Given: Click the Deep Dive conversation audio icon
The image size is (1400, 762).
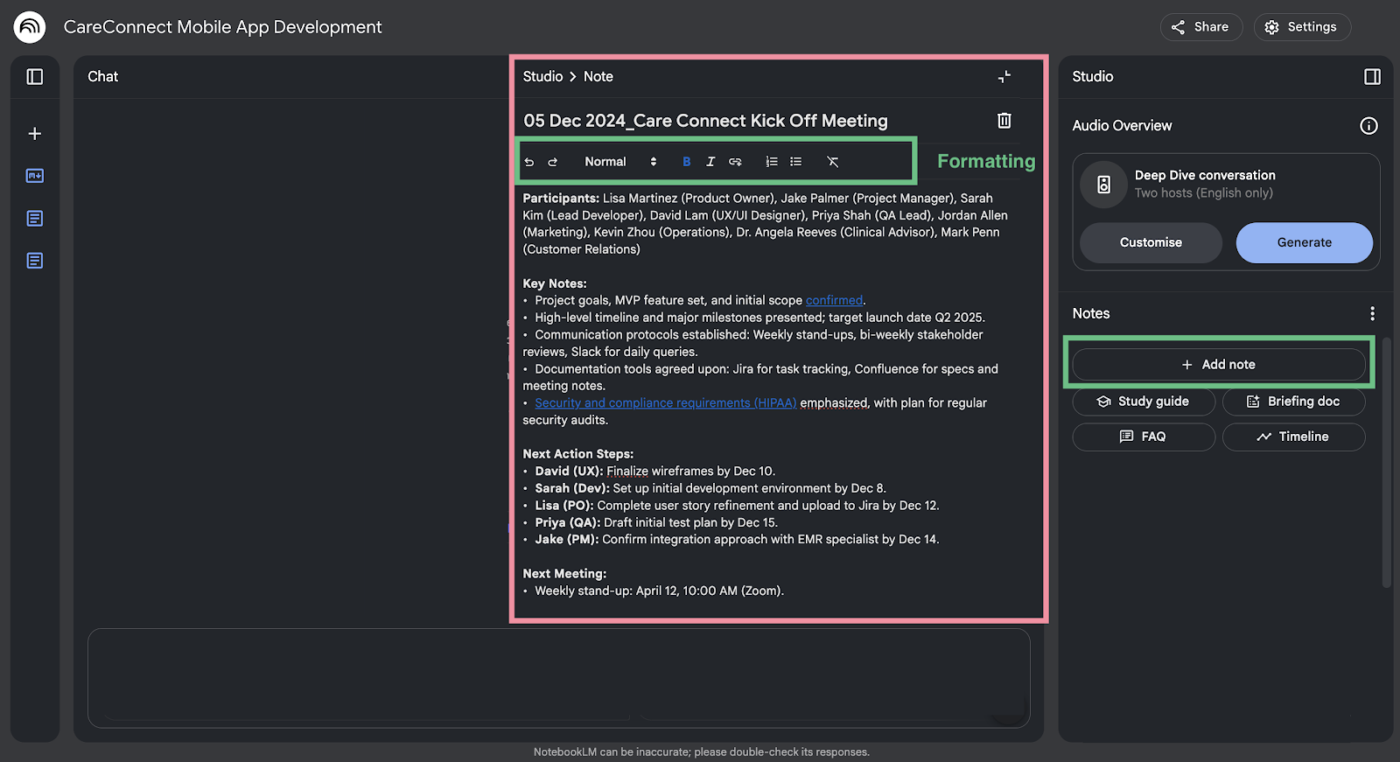Looking at the screenshot, I should pyautogui.click(x=1104, y=184).
